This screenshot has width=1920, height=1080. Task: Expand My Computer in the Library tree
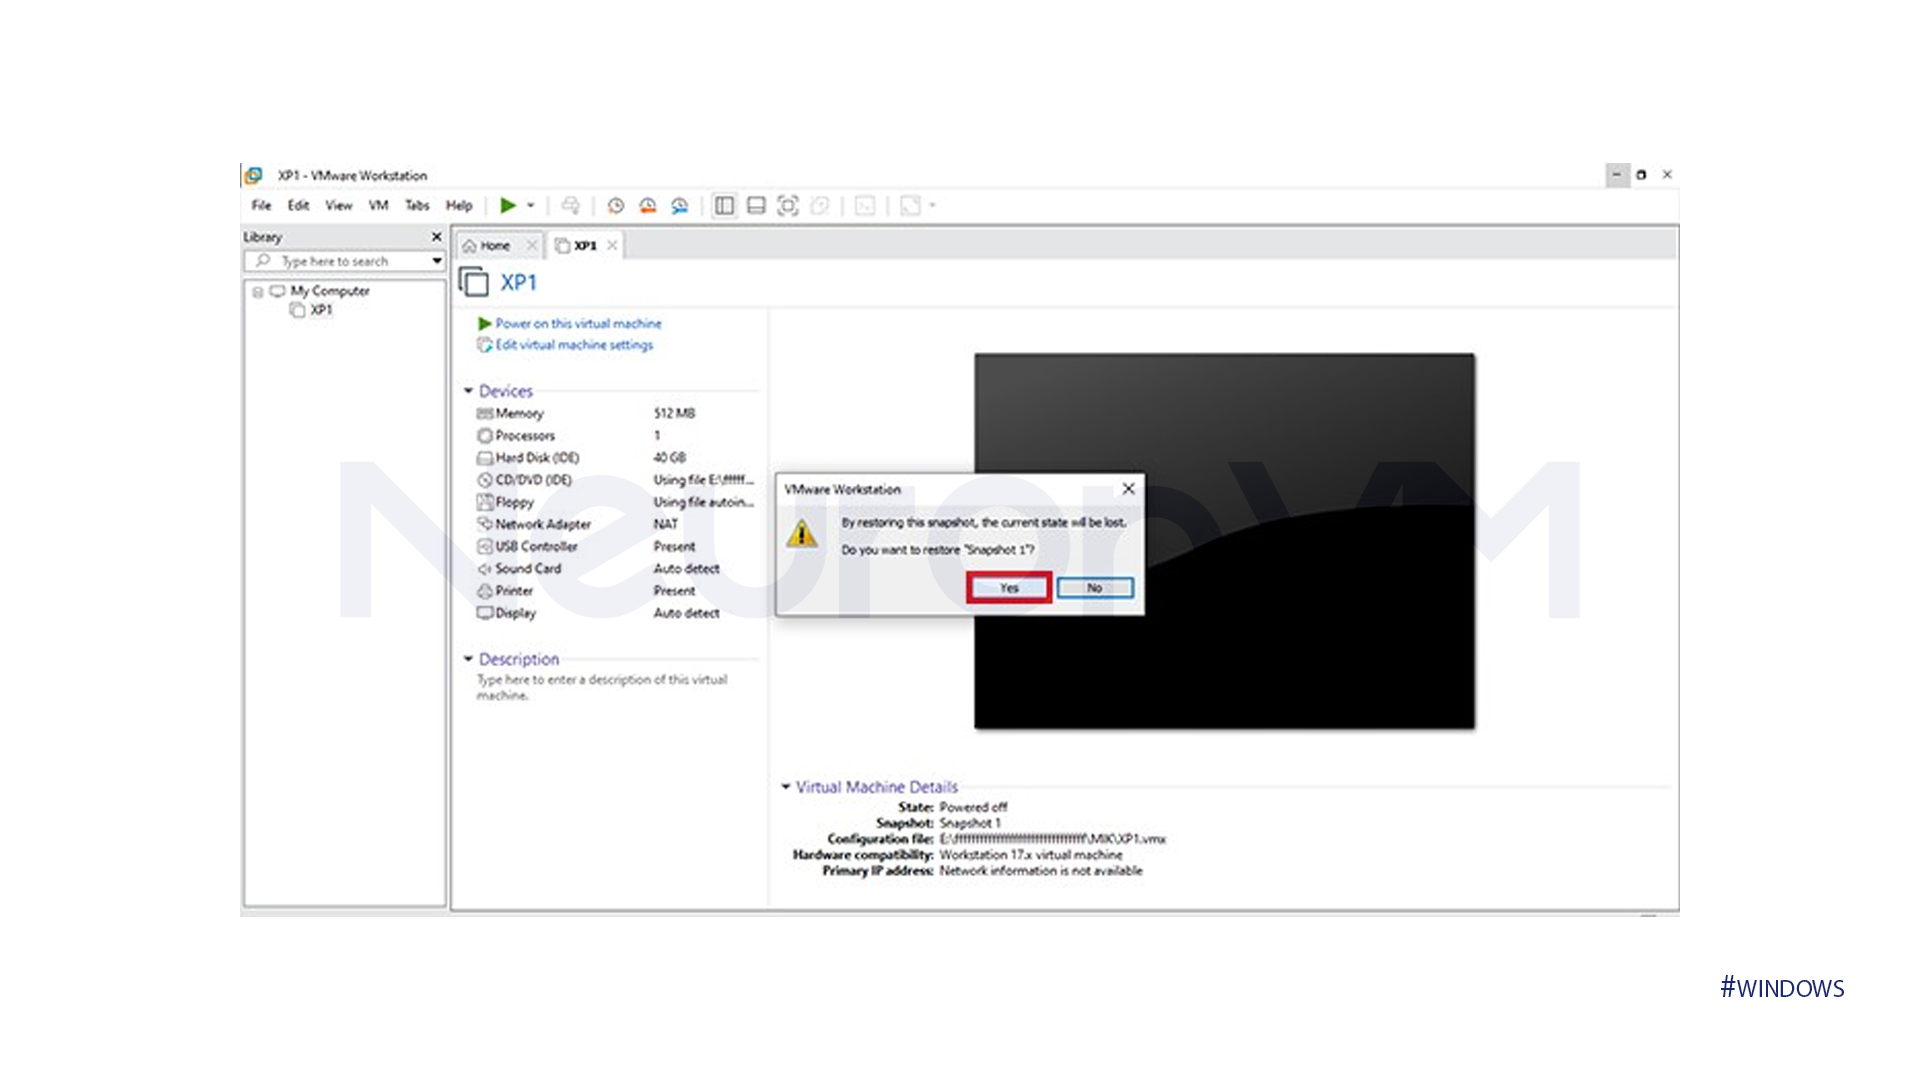point(260,291)
